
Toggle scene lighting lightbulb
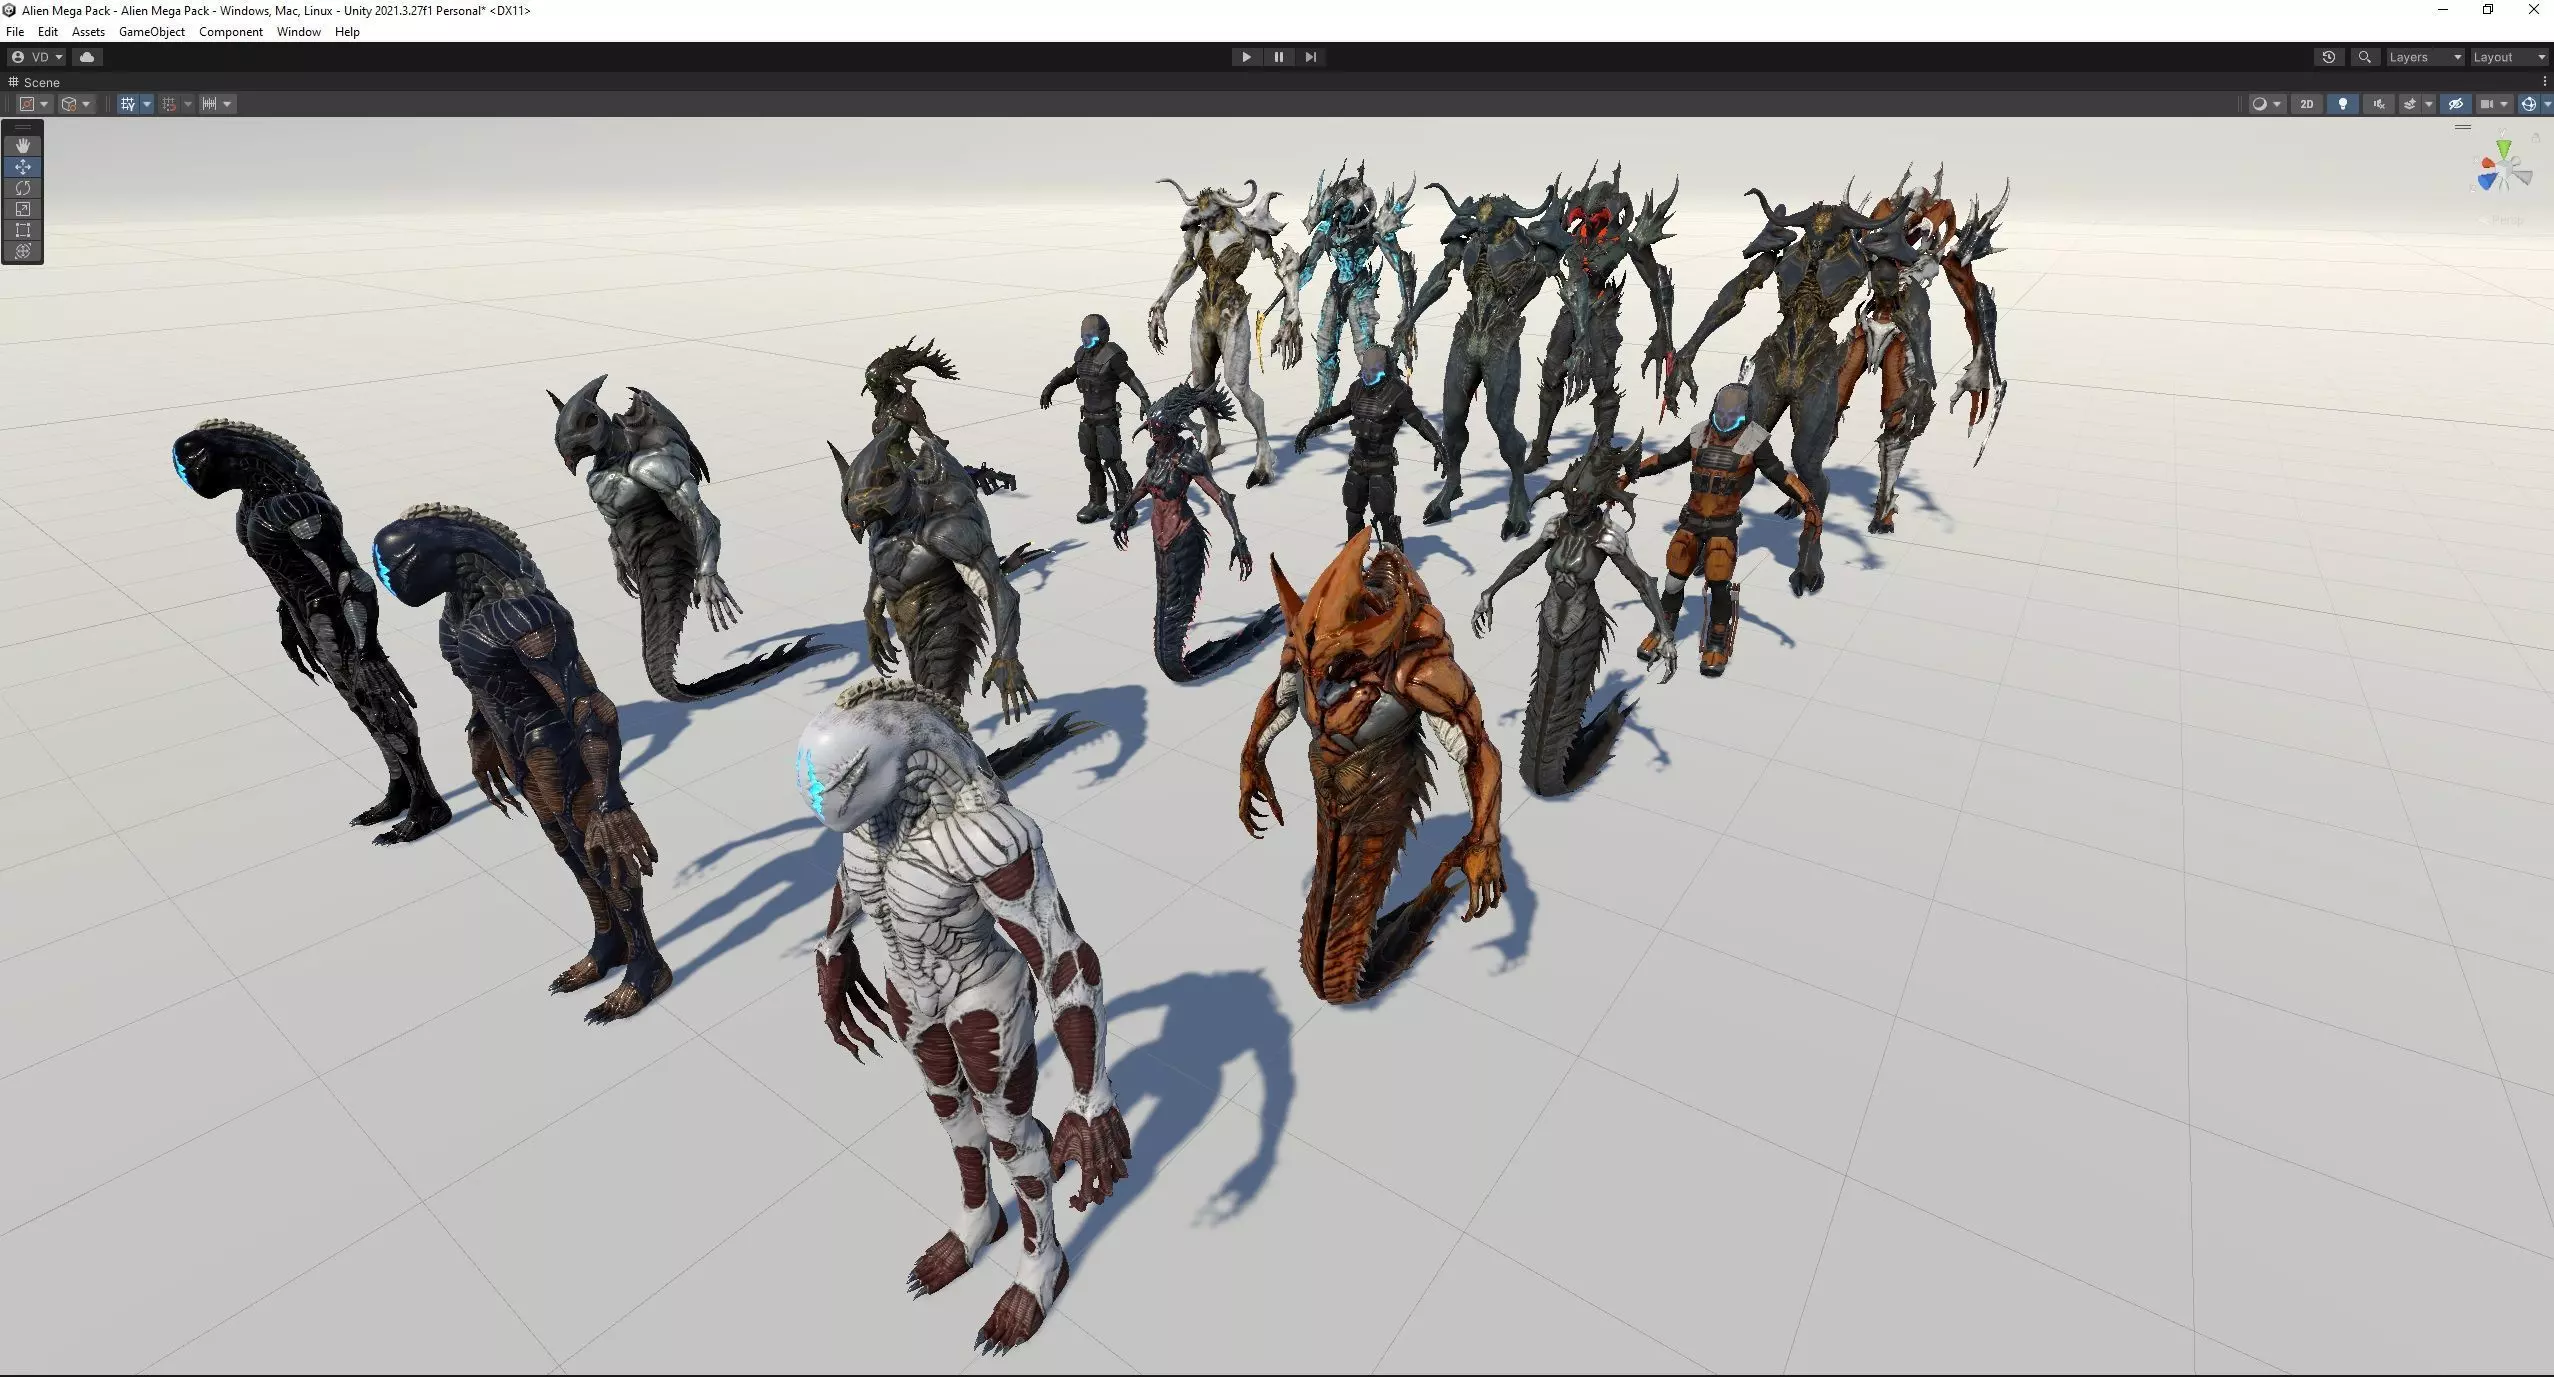coord(2343,104)
